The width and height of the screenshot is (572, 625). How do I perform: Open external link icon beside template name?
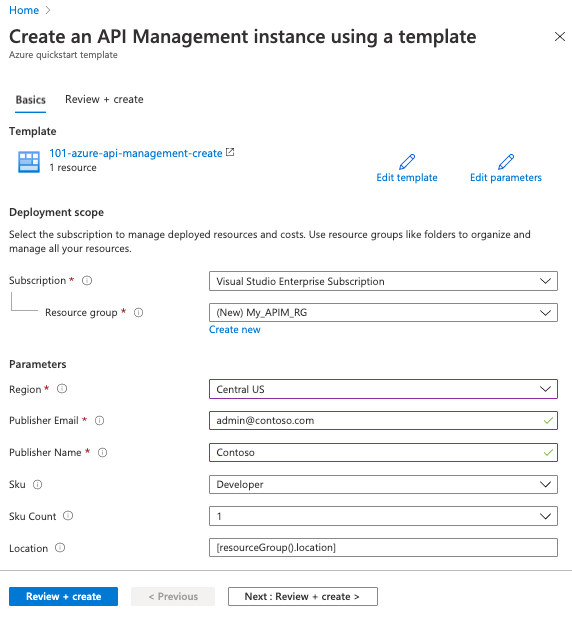coord(230,152)
